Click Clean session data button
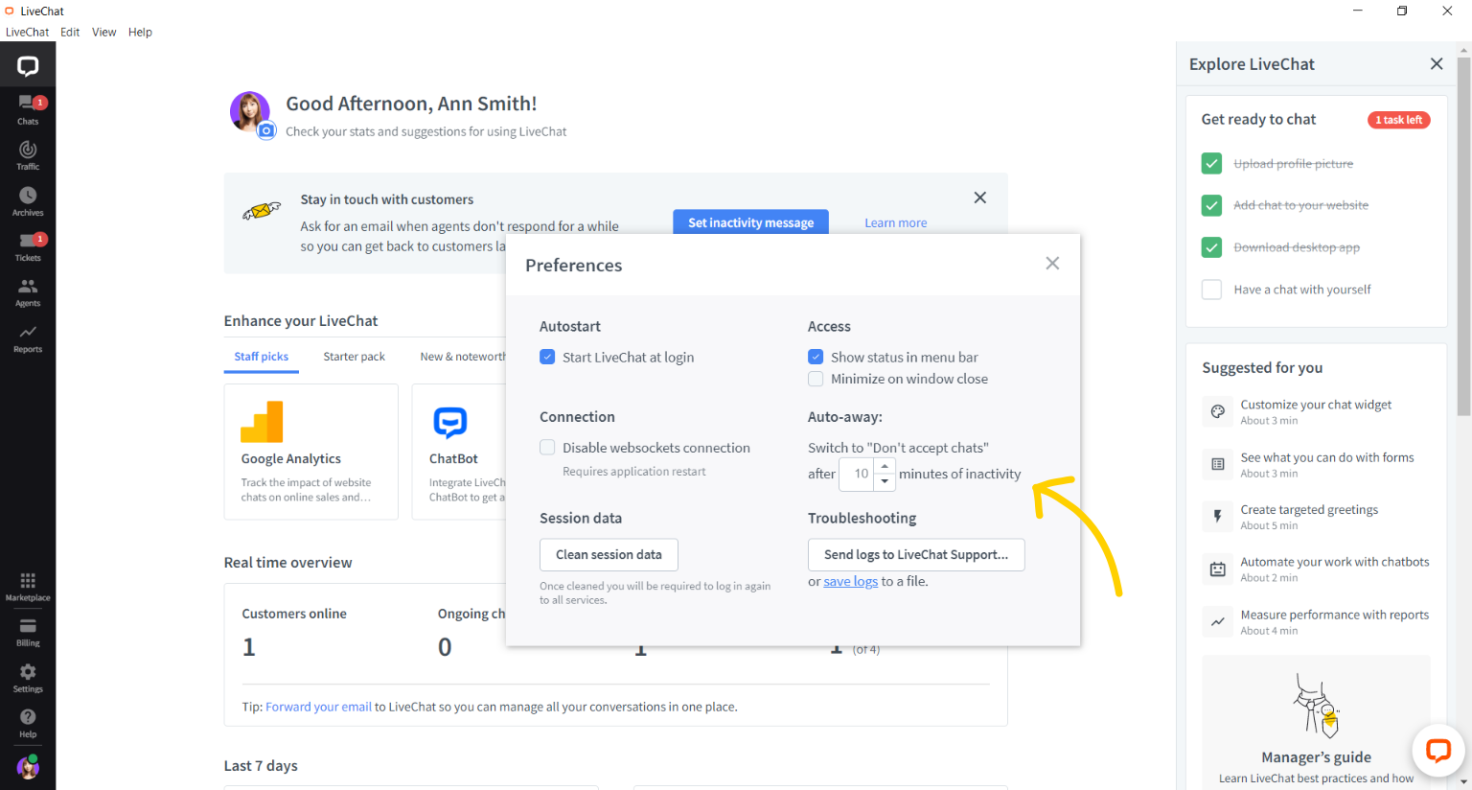 click(x=609, y=555)
